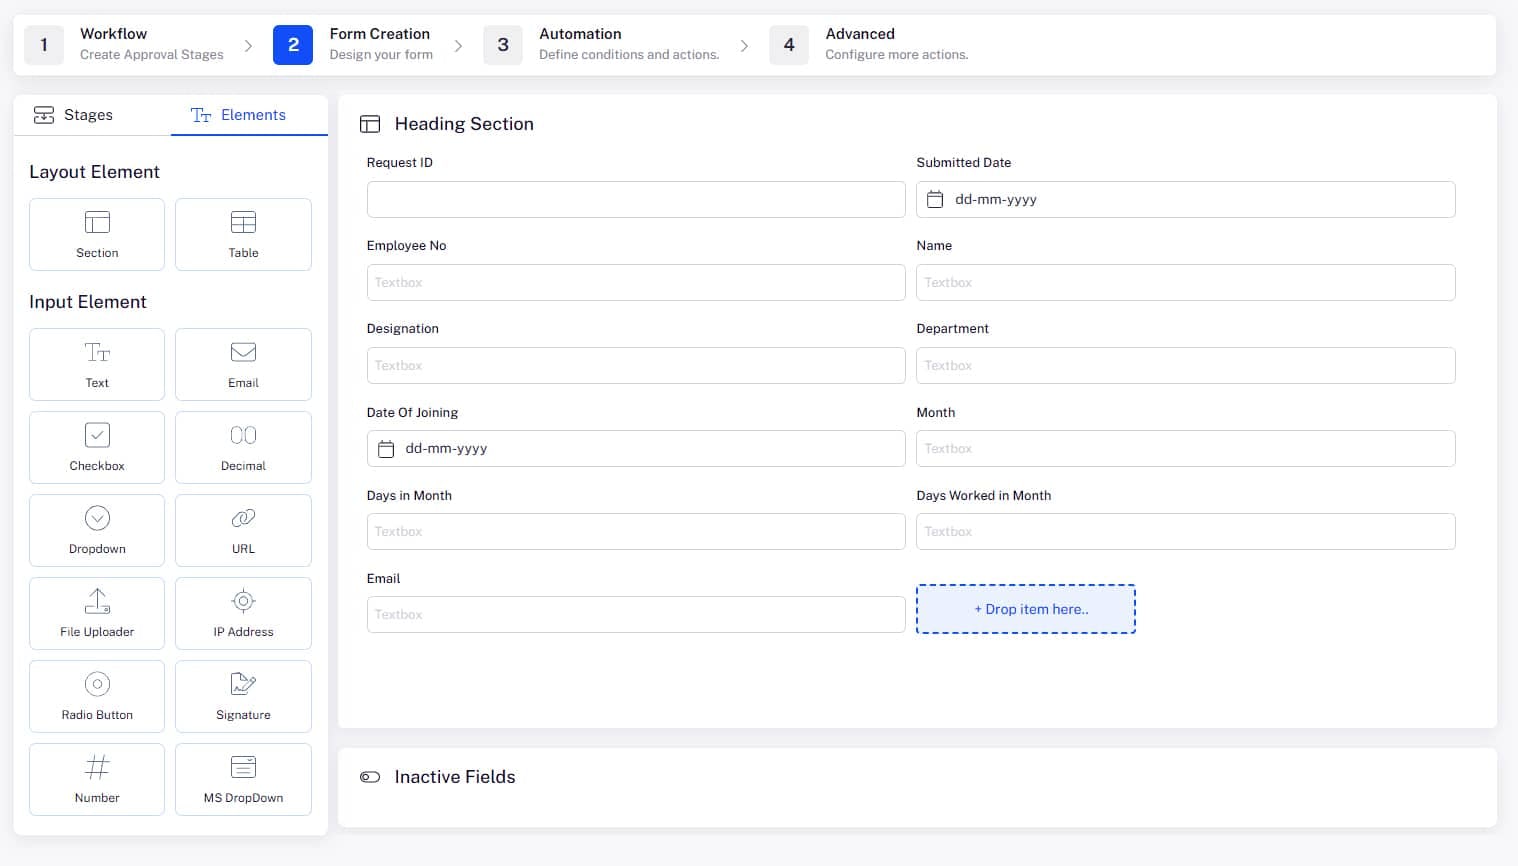The image size is (1518, 866).
Task: Choose the Email input element
Action: pyautogui.click(x=243, y=364)
